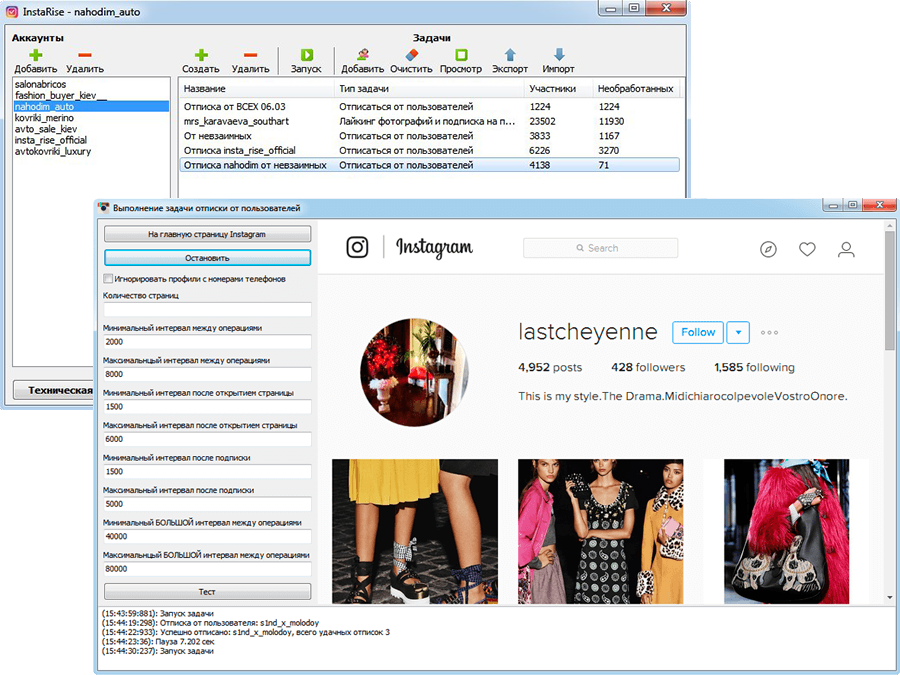The height and width of the screenshot is (675, 900).
Task: Select the fashion_buyer_kiev__ account
Action: point(61,95)
